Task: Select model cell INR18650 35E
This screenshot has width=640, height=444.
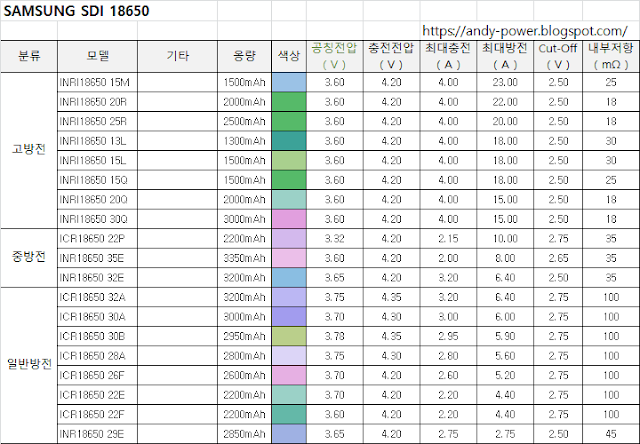Action: [98, 258]
